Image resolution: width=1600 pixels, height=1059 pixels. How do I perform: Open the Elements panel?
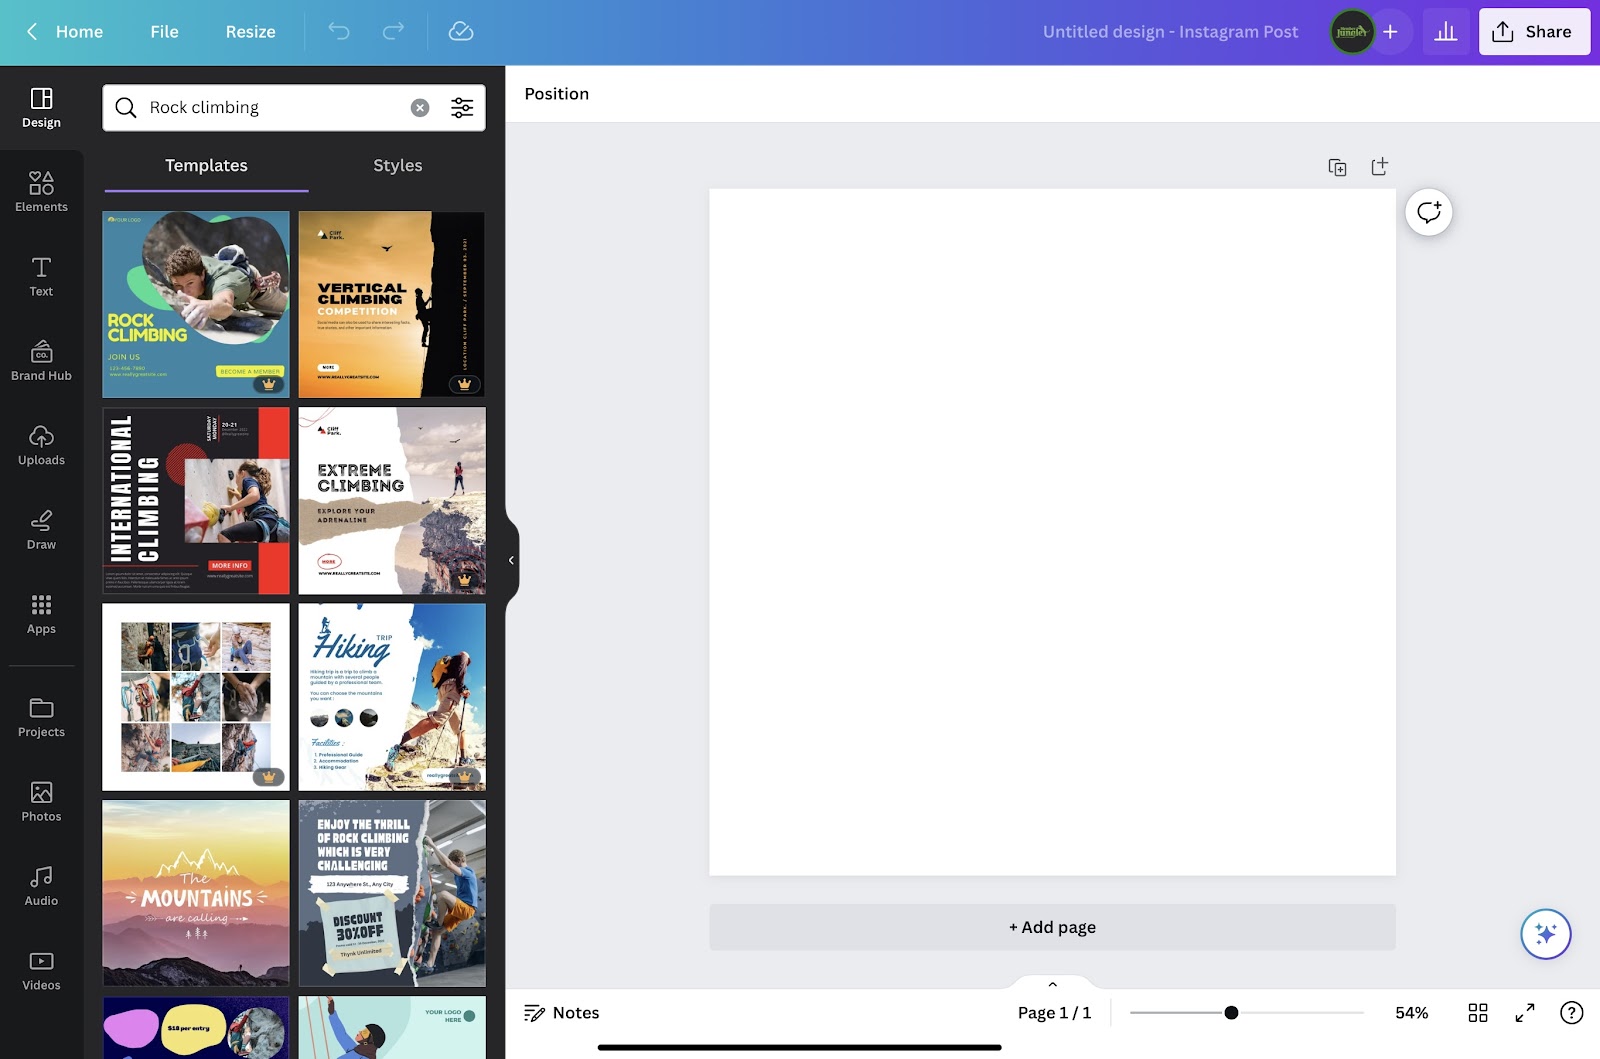click(x=41, y=192)
